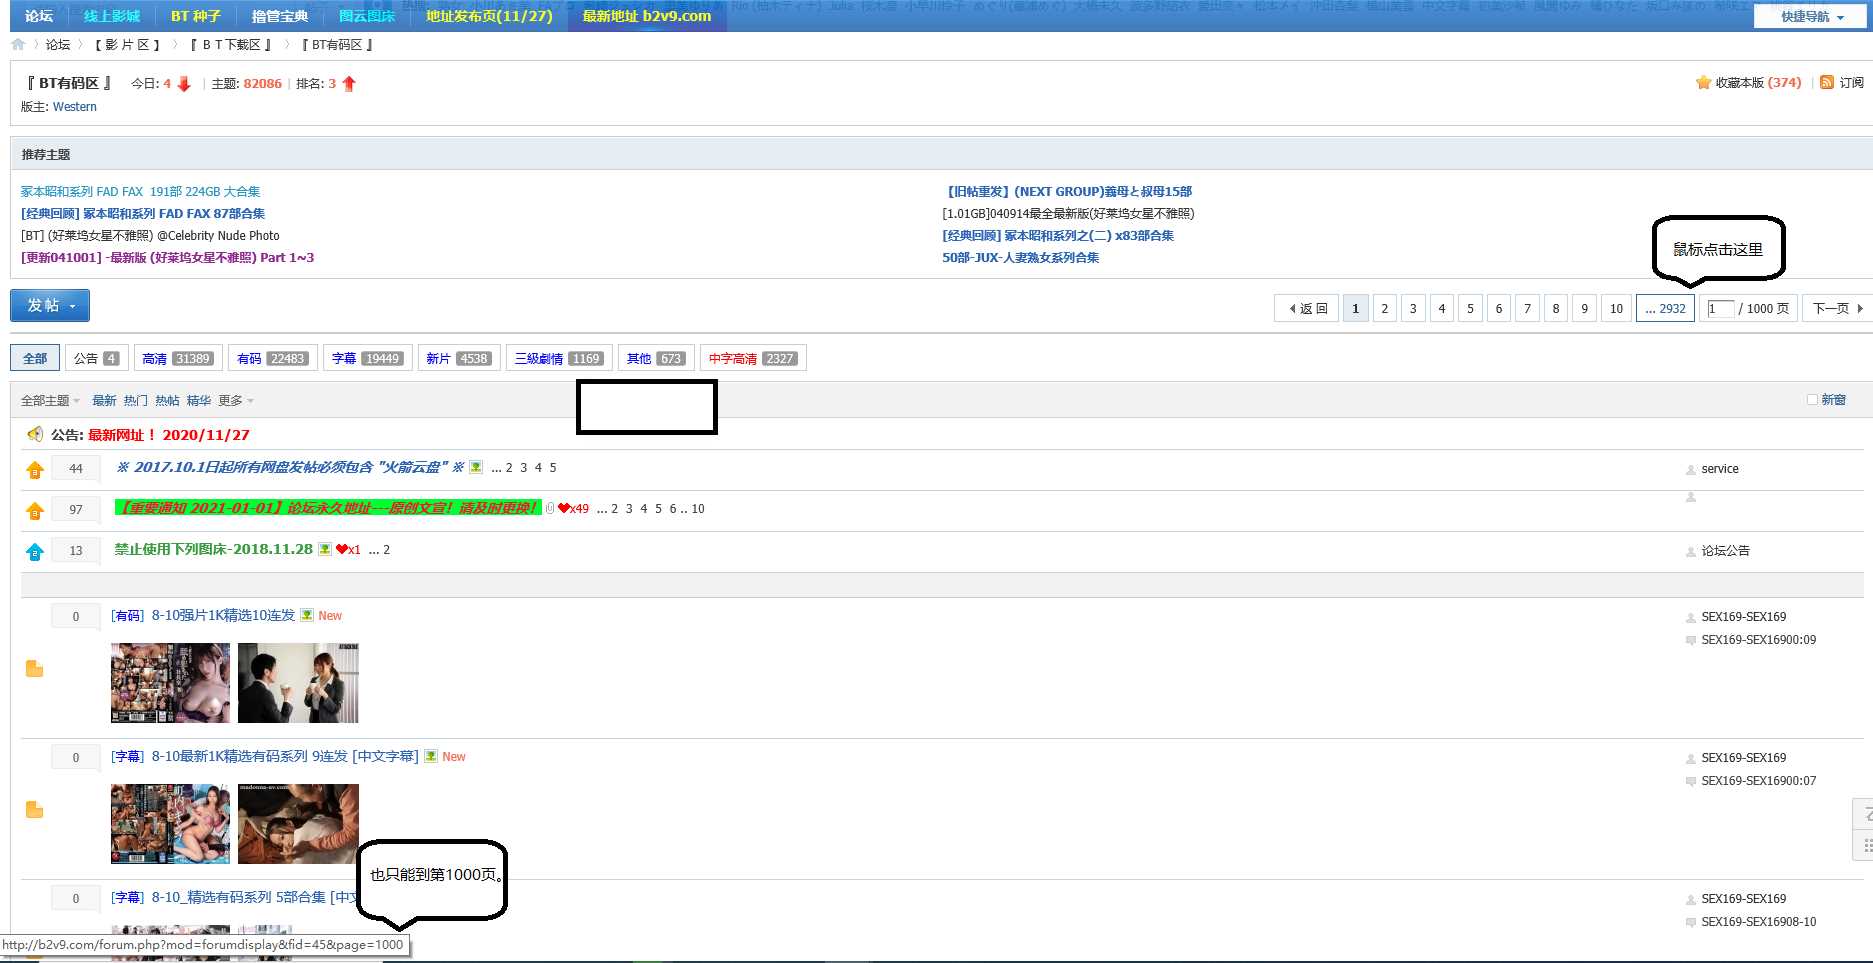
Task: Click the home icon in the breadcrumb
Action: (18, 44)
